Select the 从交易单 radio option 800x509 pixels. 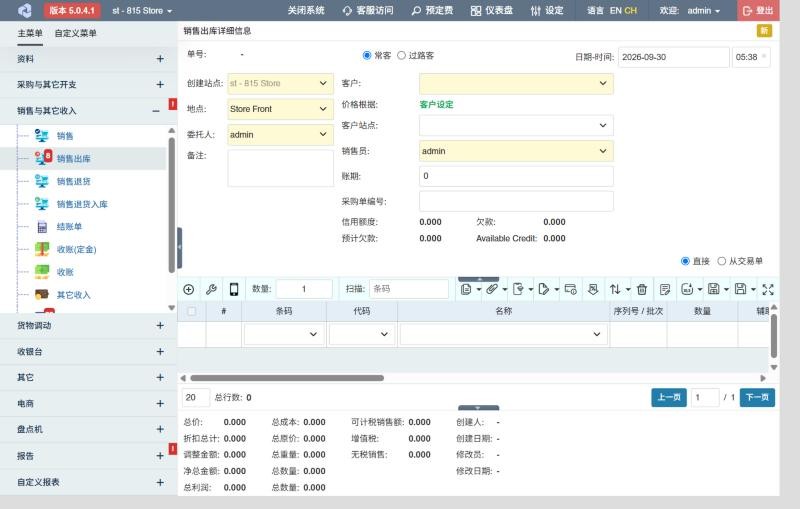click(721, 261)
